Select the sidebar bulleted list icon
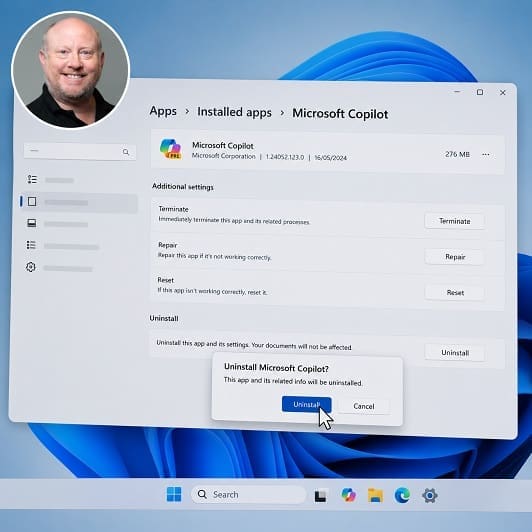The width and height of the screenshot is (532, 532). click(31, 245)
